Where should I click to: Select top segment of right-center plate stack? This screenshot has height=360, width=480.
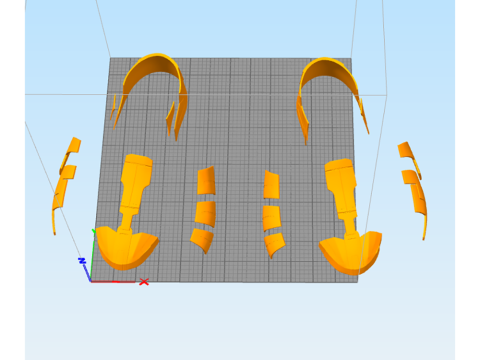click(x=271, y=185)
